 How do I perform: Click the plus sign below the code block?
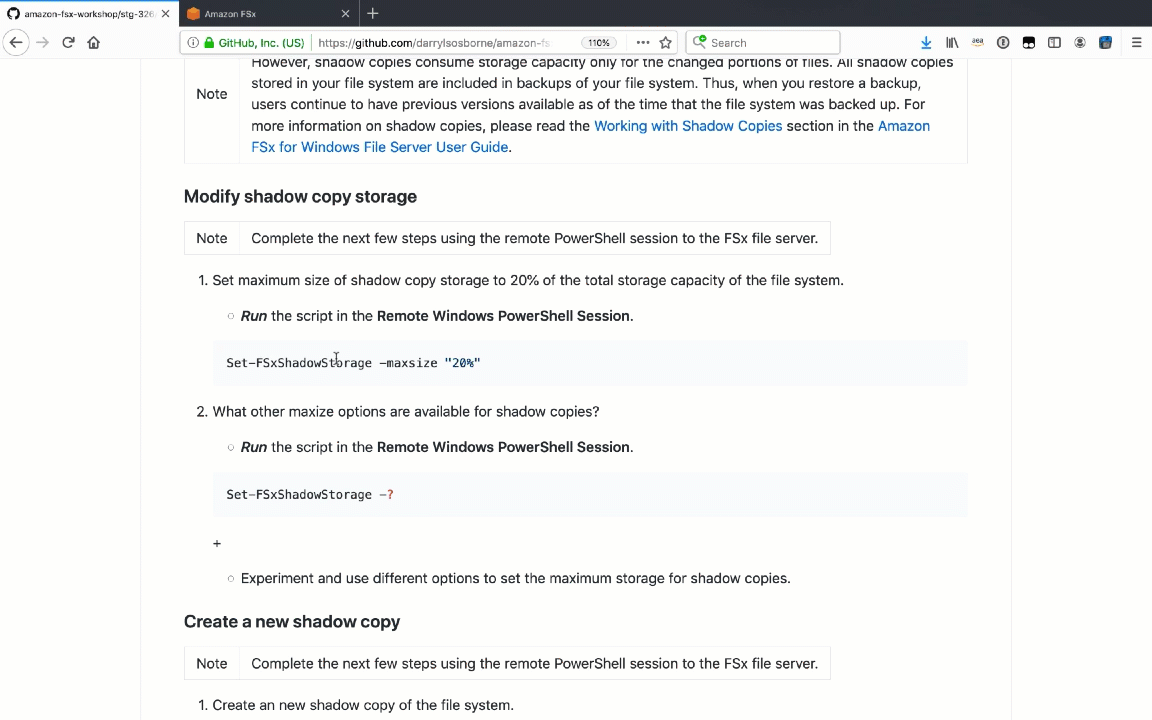point(217,544)
